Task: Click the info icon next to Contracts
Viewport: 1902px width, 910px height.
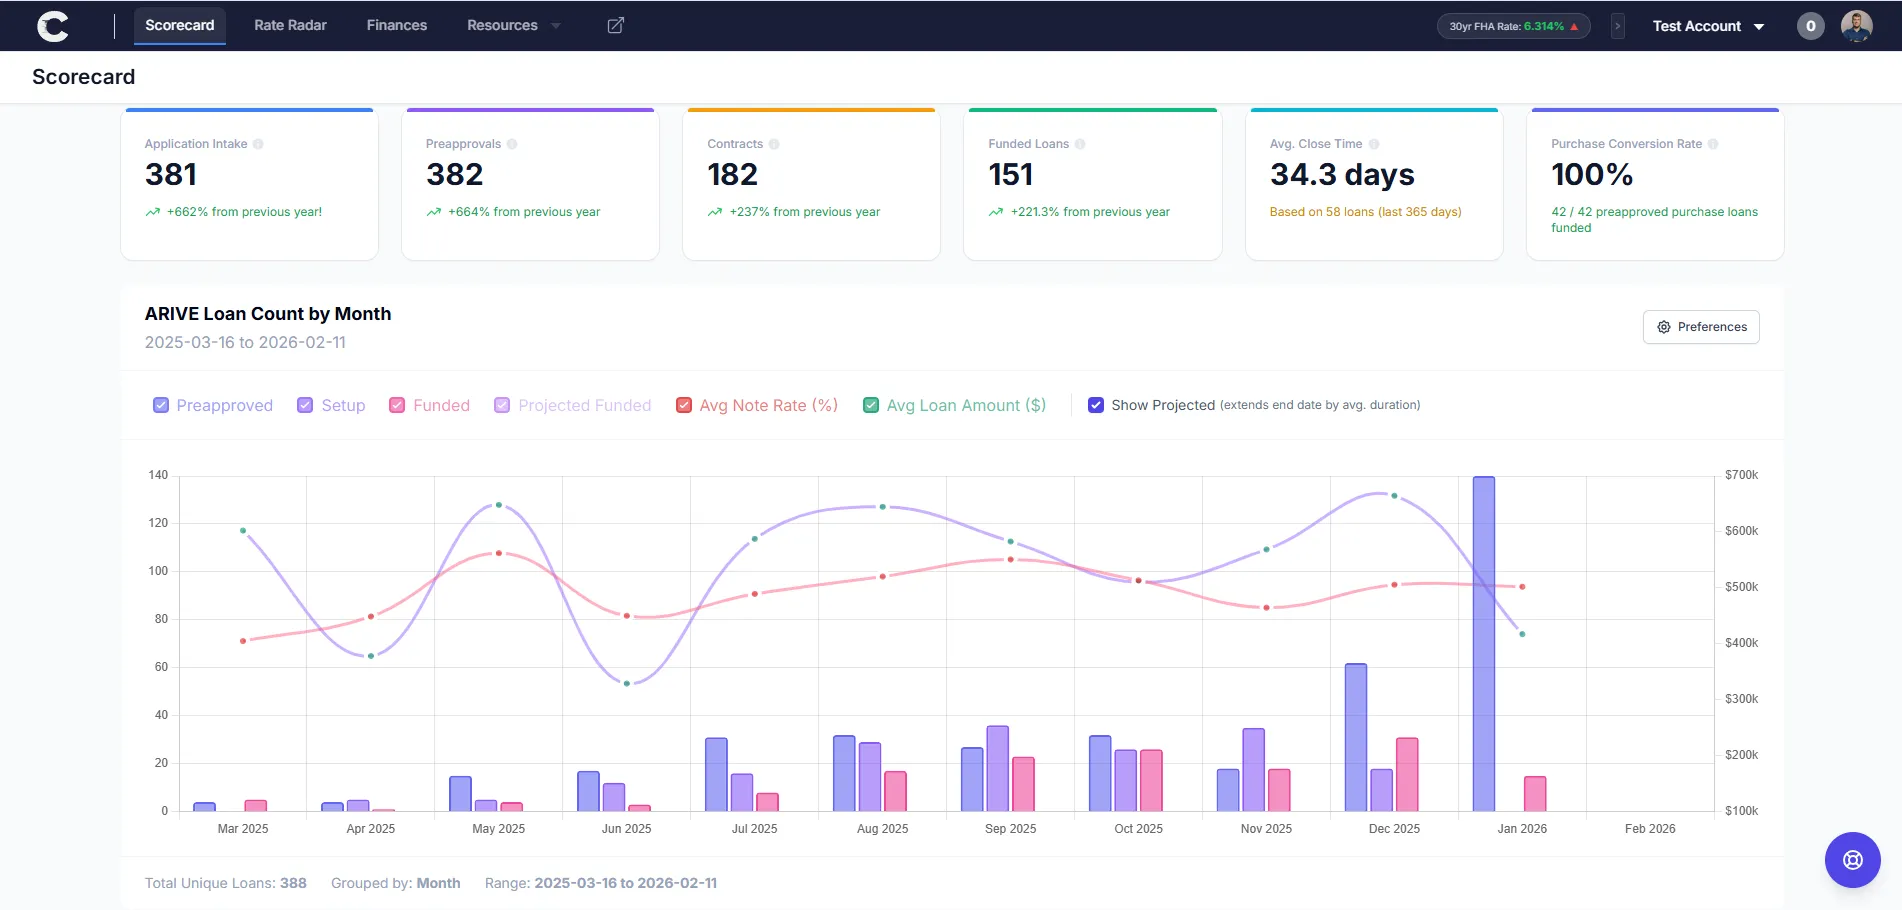Action: pyautogui.click(x=774, y=144)
